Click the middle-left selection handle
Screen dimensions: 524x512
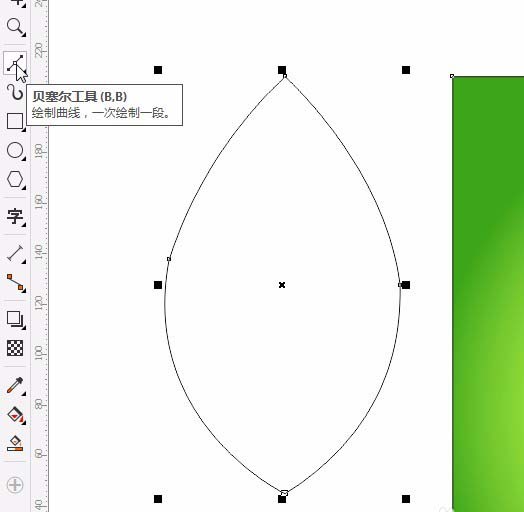(x=158, y=285)
